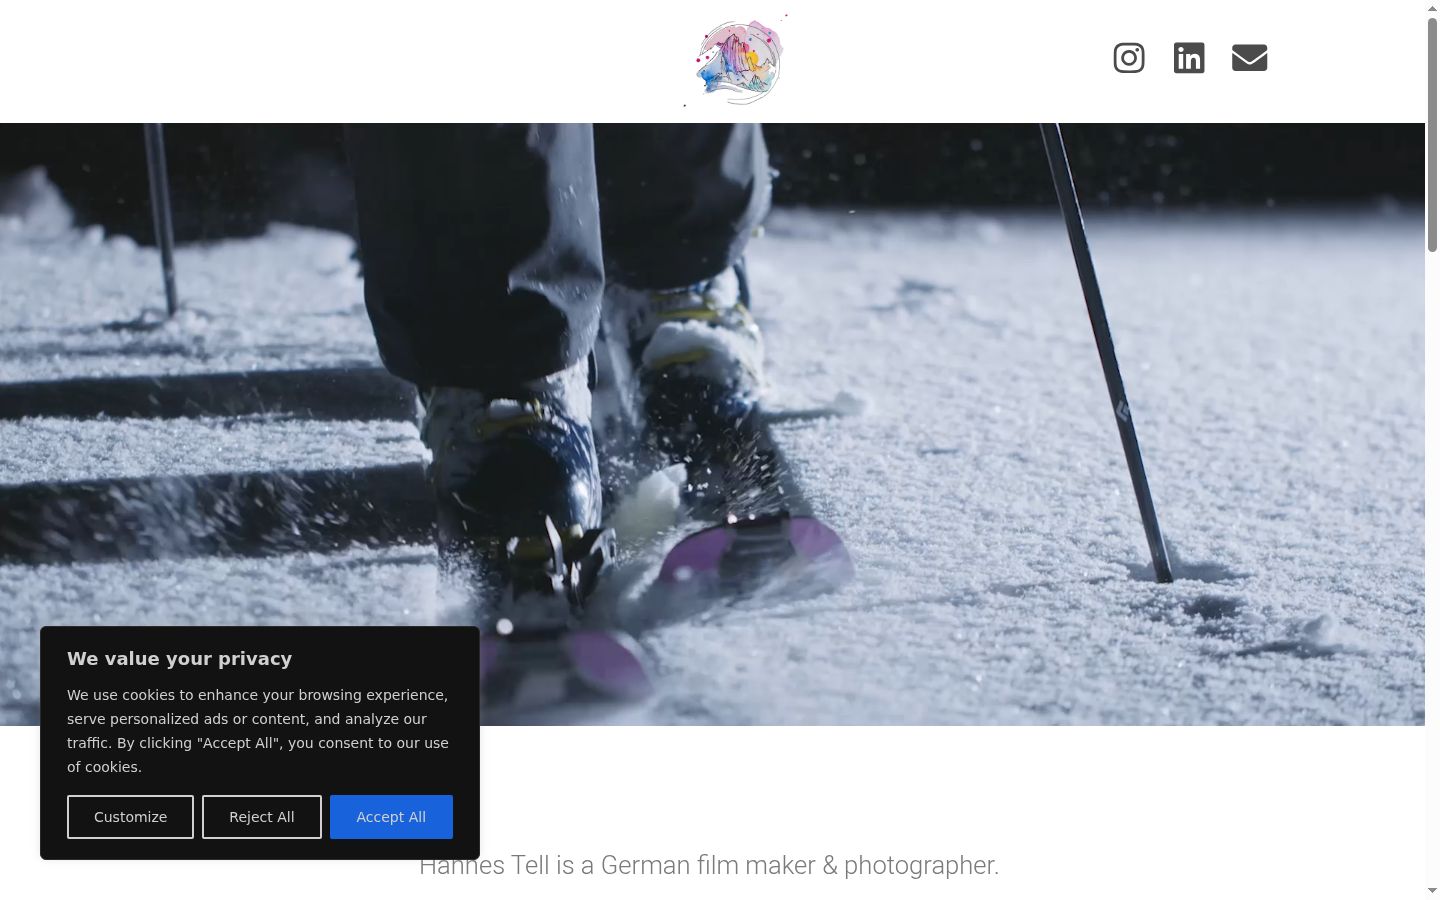The image size is (1440, 900).
Task: Click the scrollbar down arrow
Action: click(1432, 891)
